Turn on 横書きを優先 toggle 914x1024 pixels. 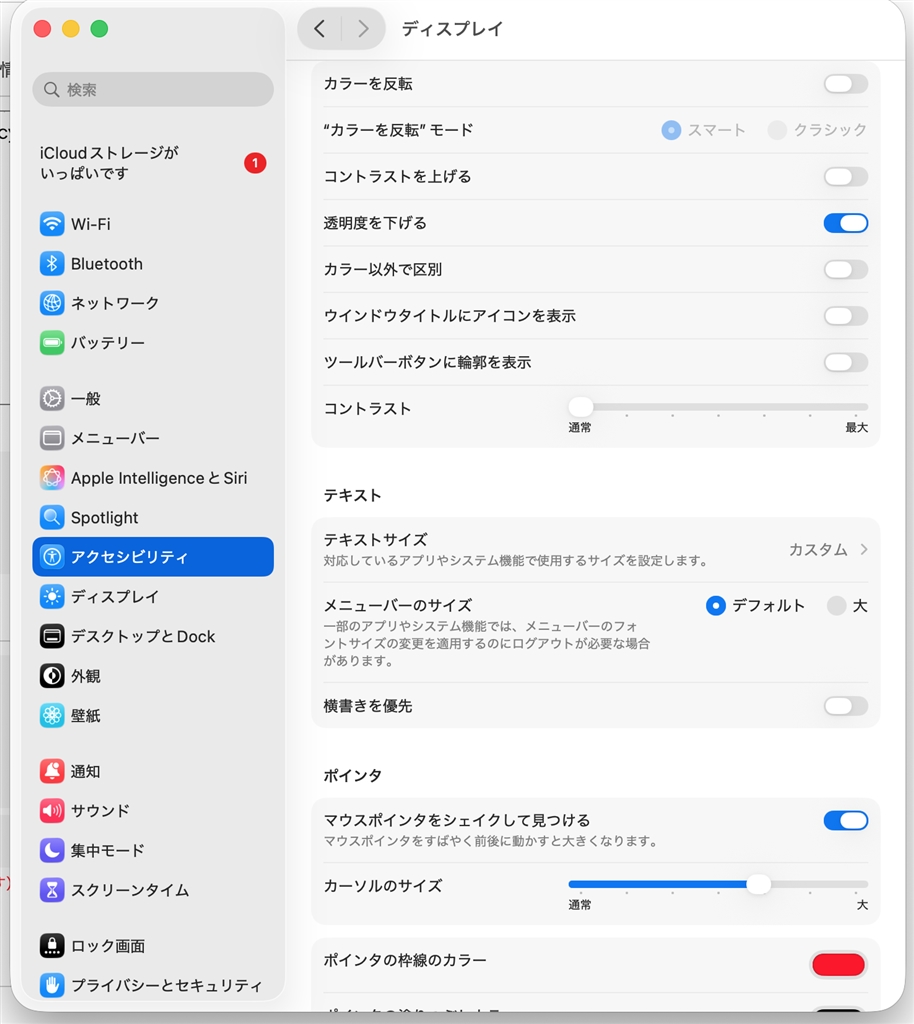[845, 706]
